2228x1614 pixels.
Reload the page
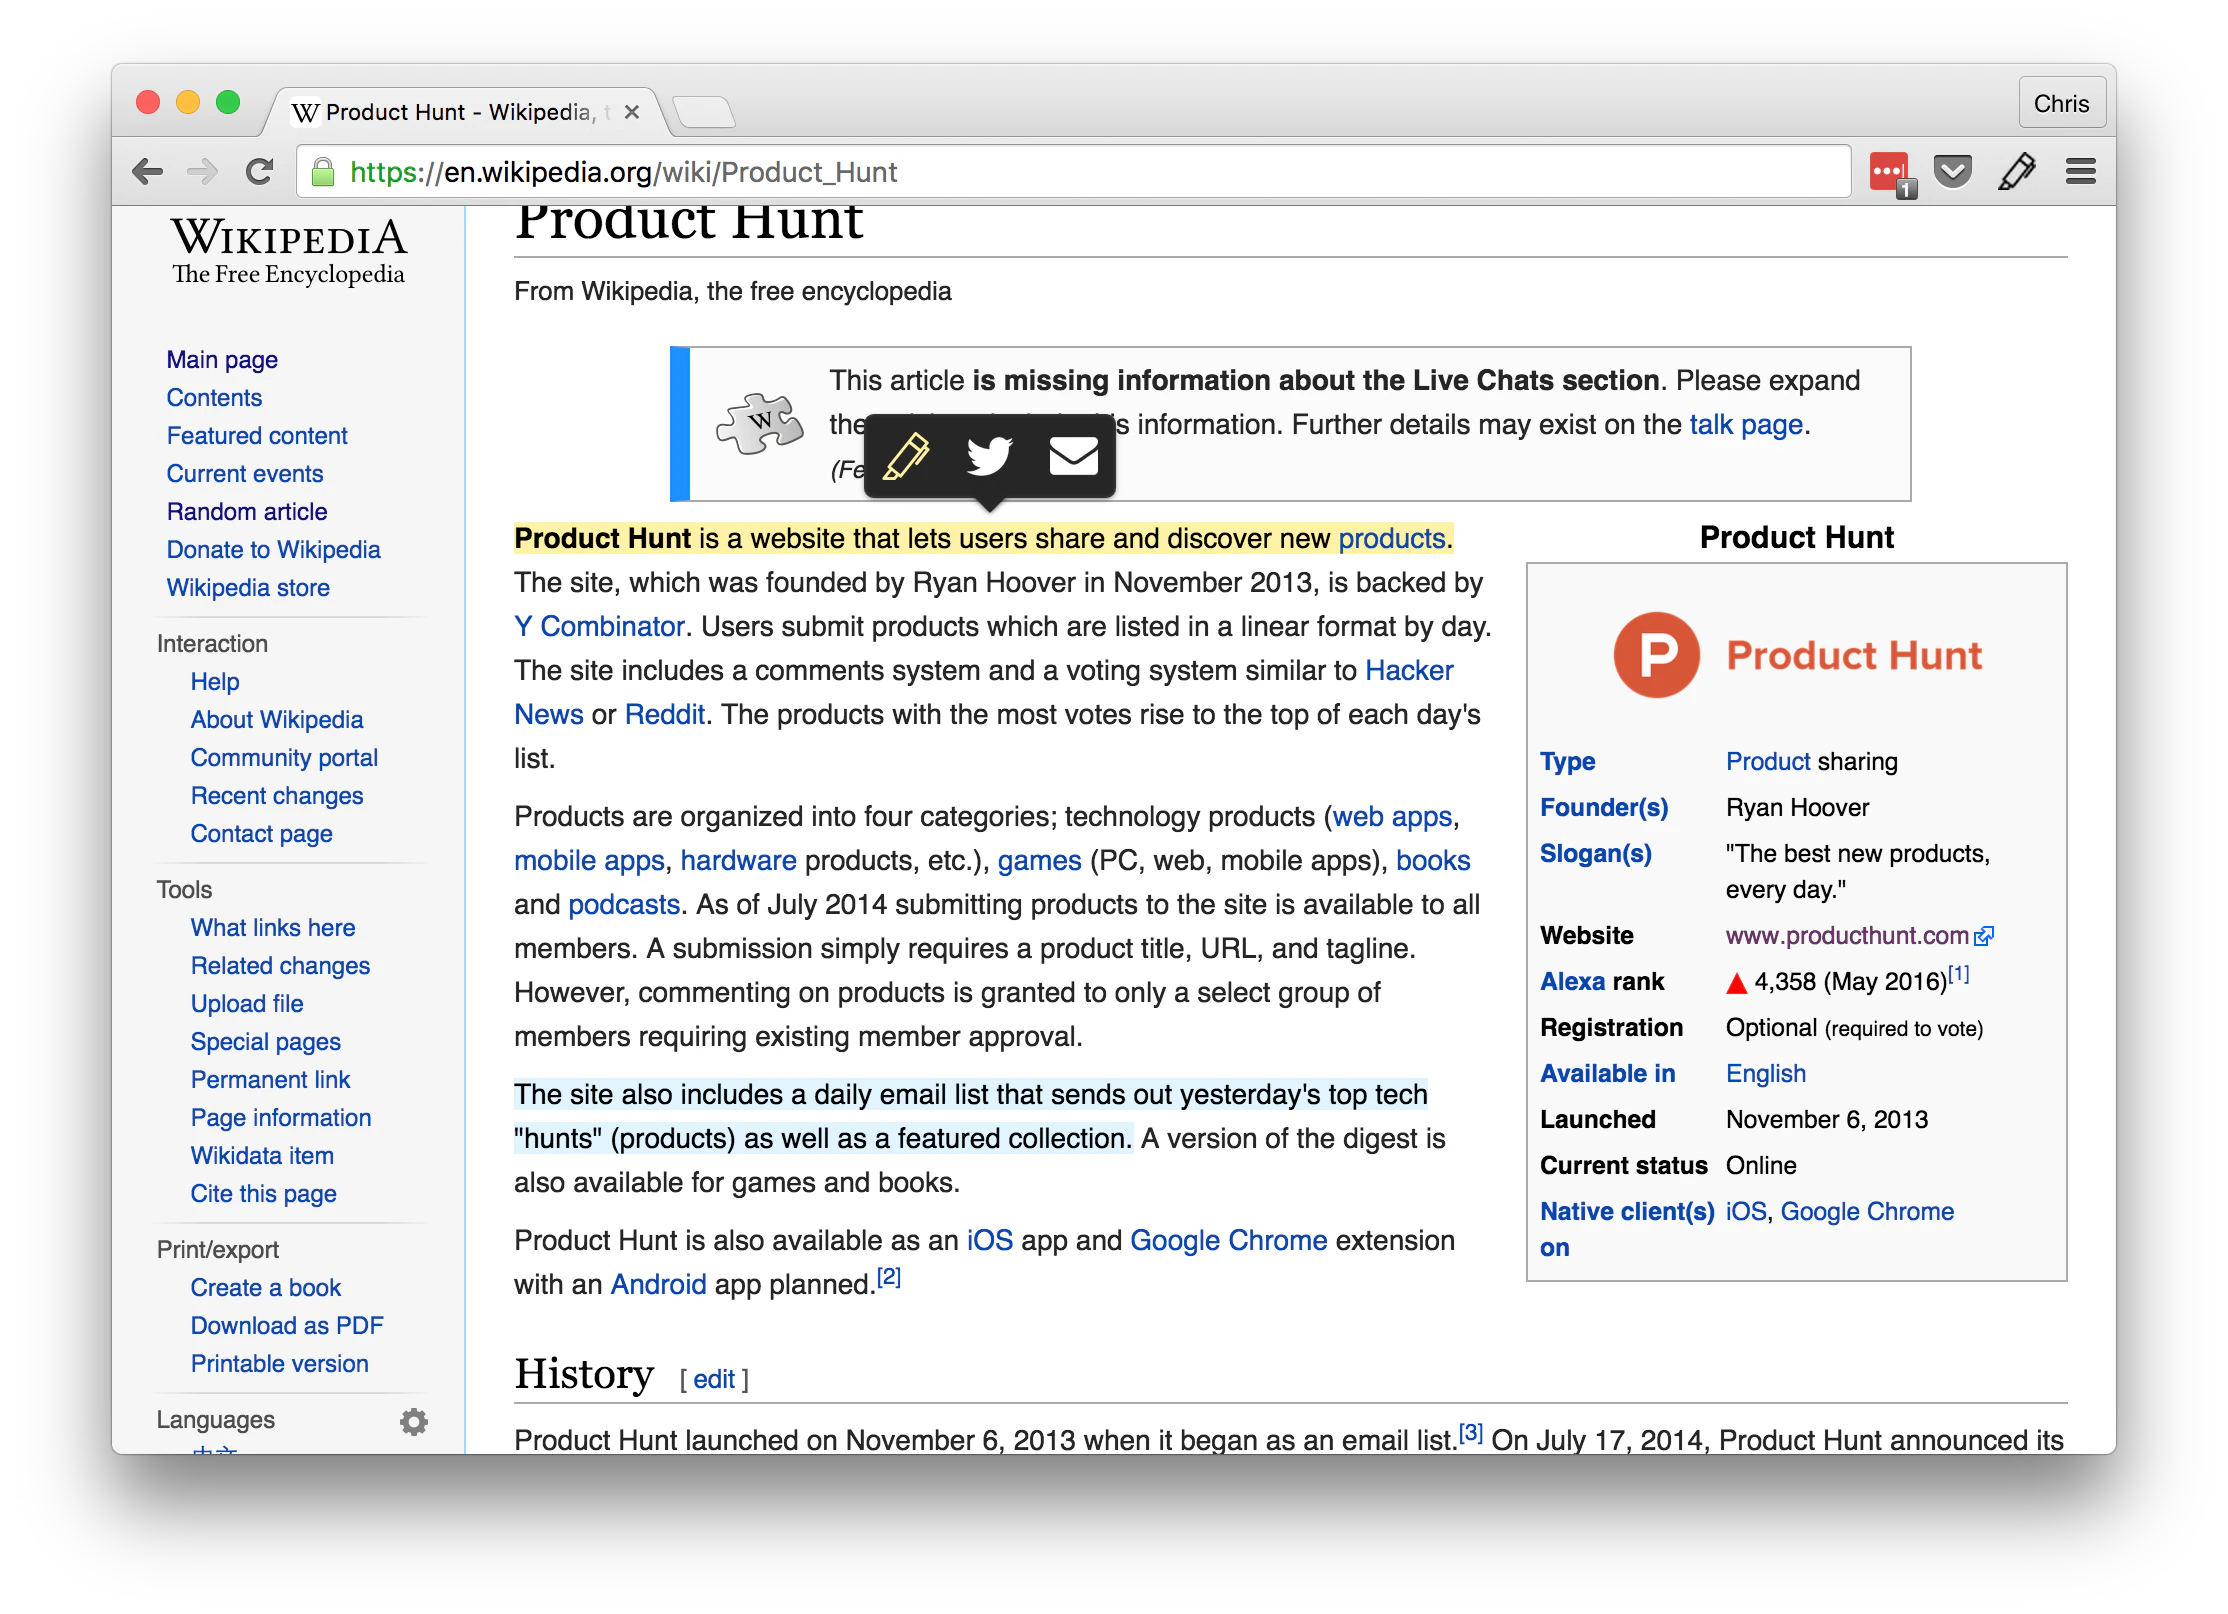[260, 172]
